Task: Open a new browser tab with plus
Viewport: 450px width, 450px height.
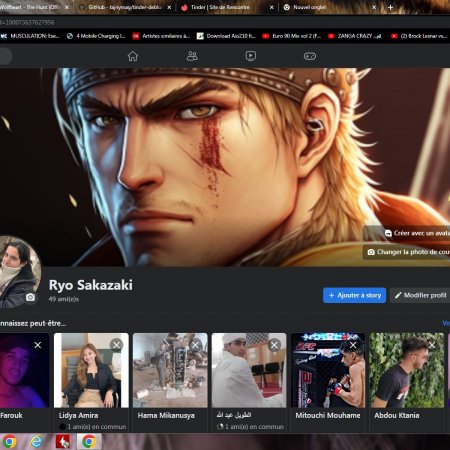Action: click(390, 7)
